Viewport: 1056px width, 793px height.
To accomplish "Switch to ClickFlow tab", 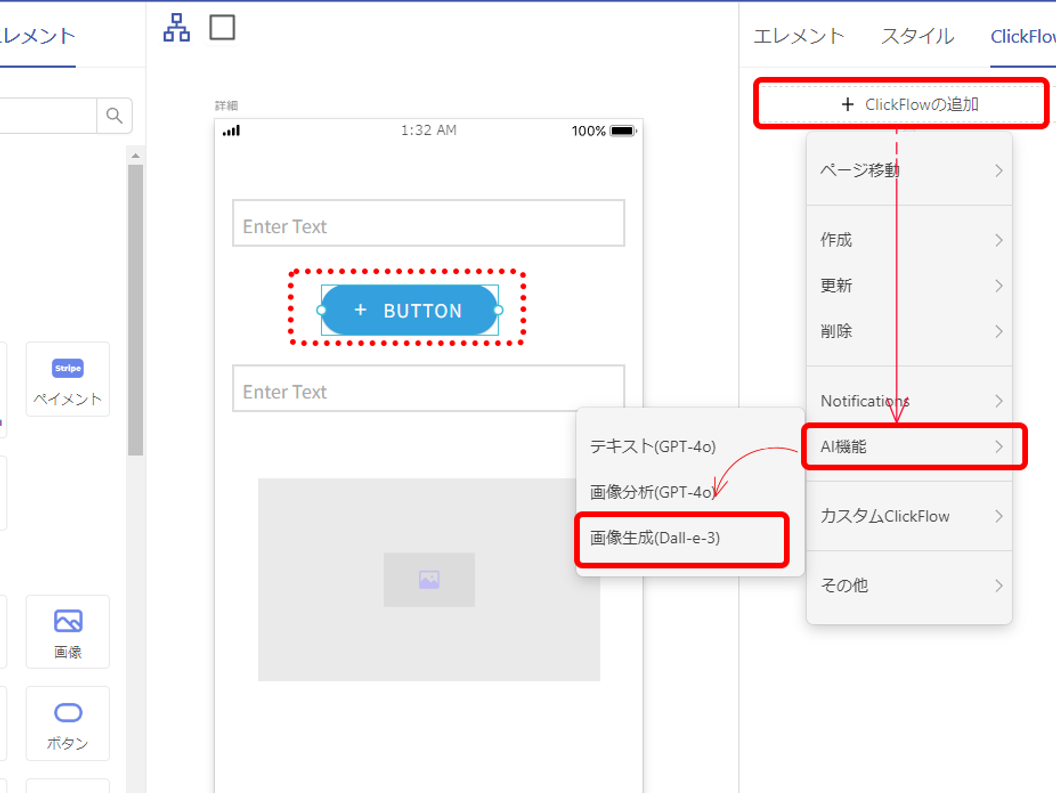I will (x=1023, y=36).
